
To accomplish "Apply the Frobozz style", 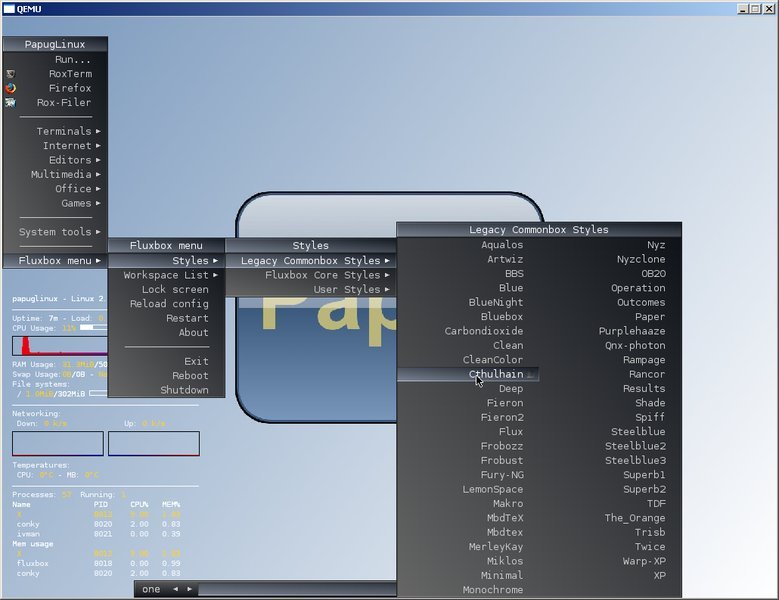I will (468, 447).
